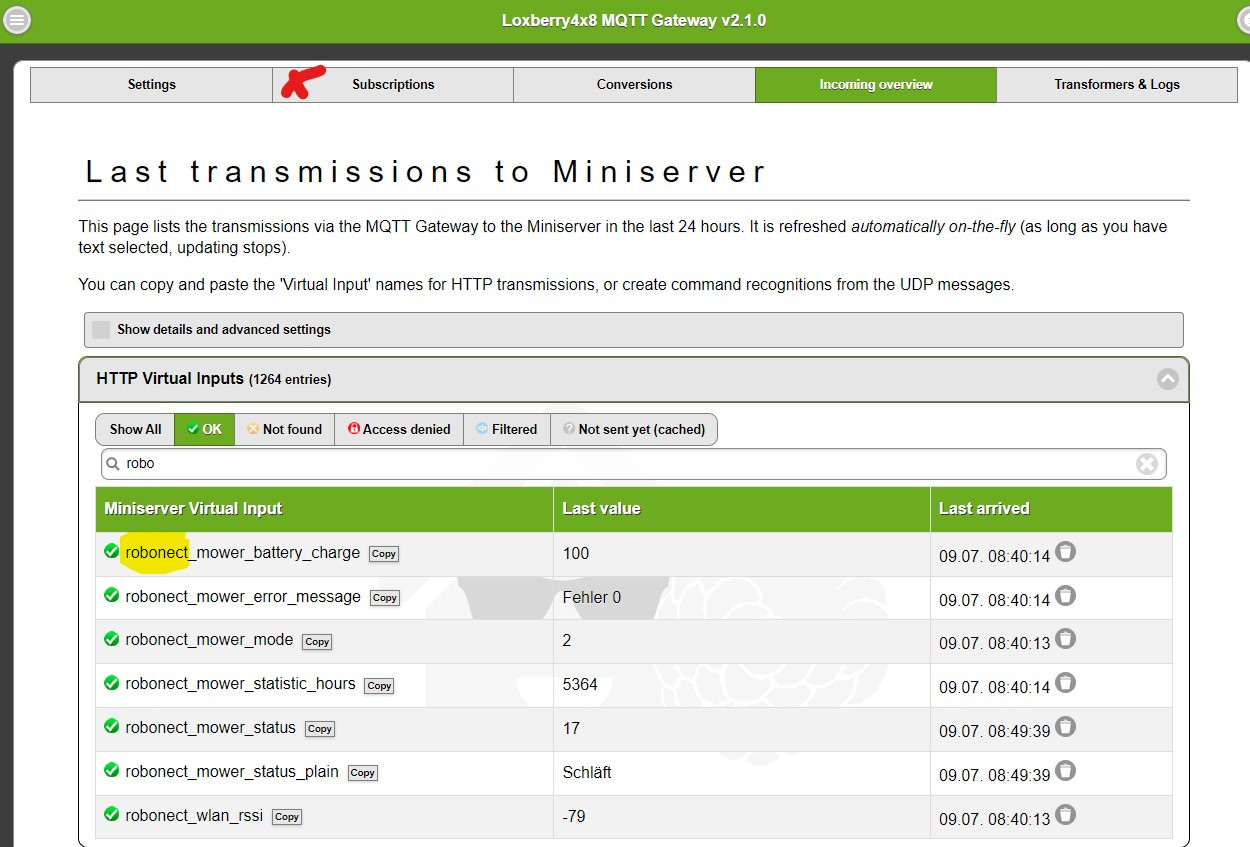
Task: Click Last transmissions to Miniserver heading
Action: (426, 171)
